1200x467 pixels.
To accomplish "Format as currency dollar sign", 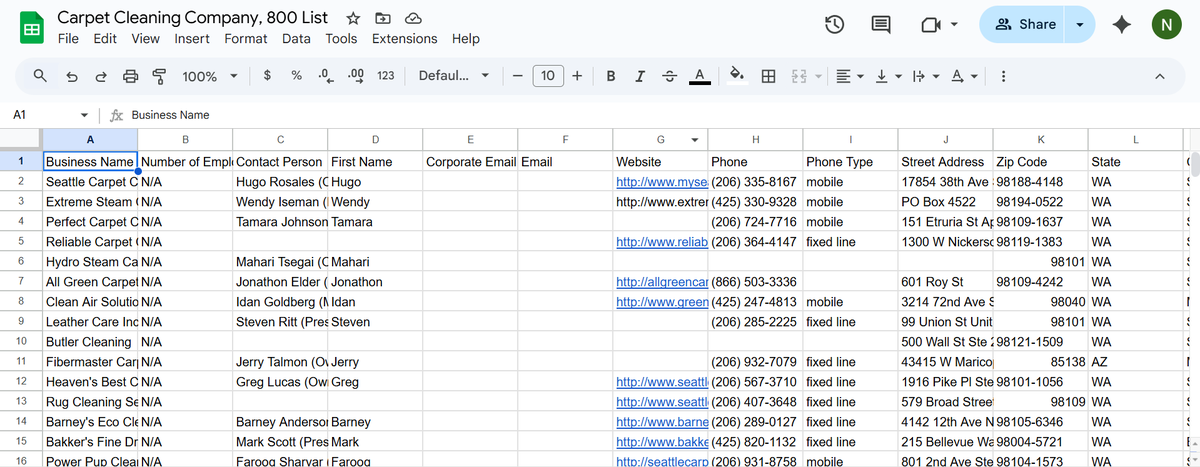I will pyautogui.click(x=267, y=75).
